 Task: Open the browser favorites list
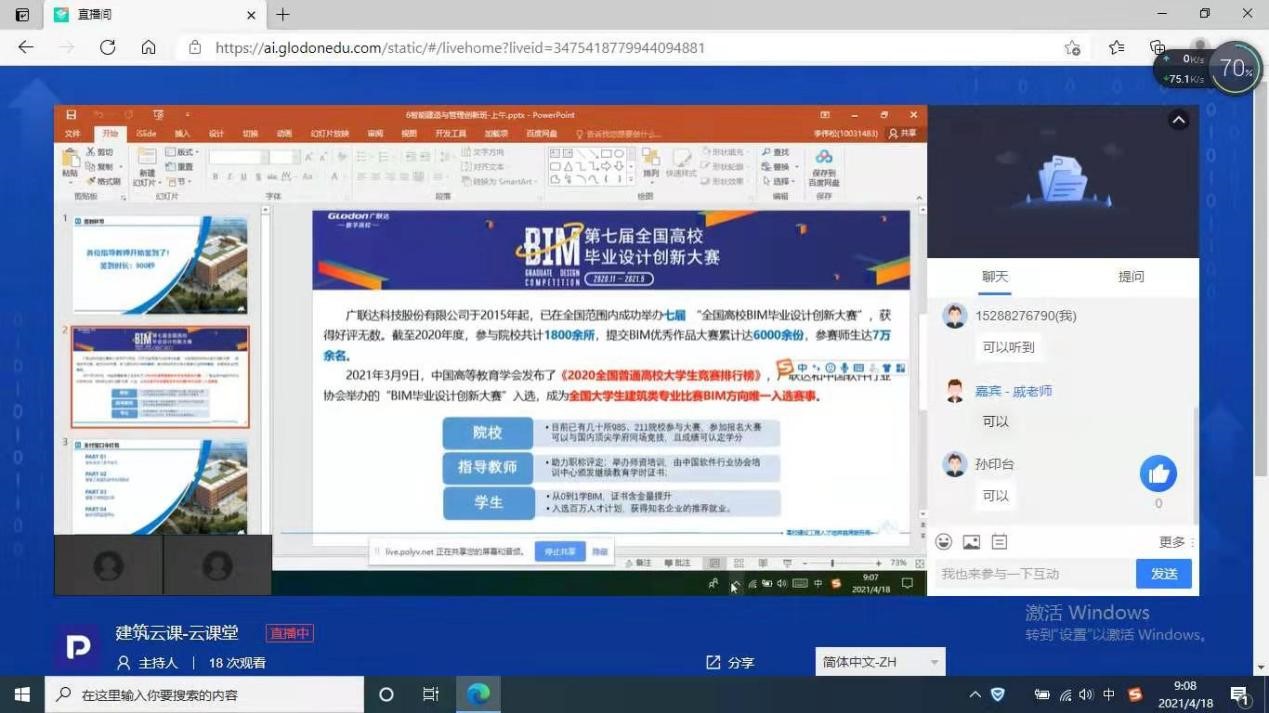[1116, 47]
